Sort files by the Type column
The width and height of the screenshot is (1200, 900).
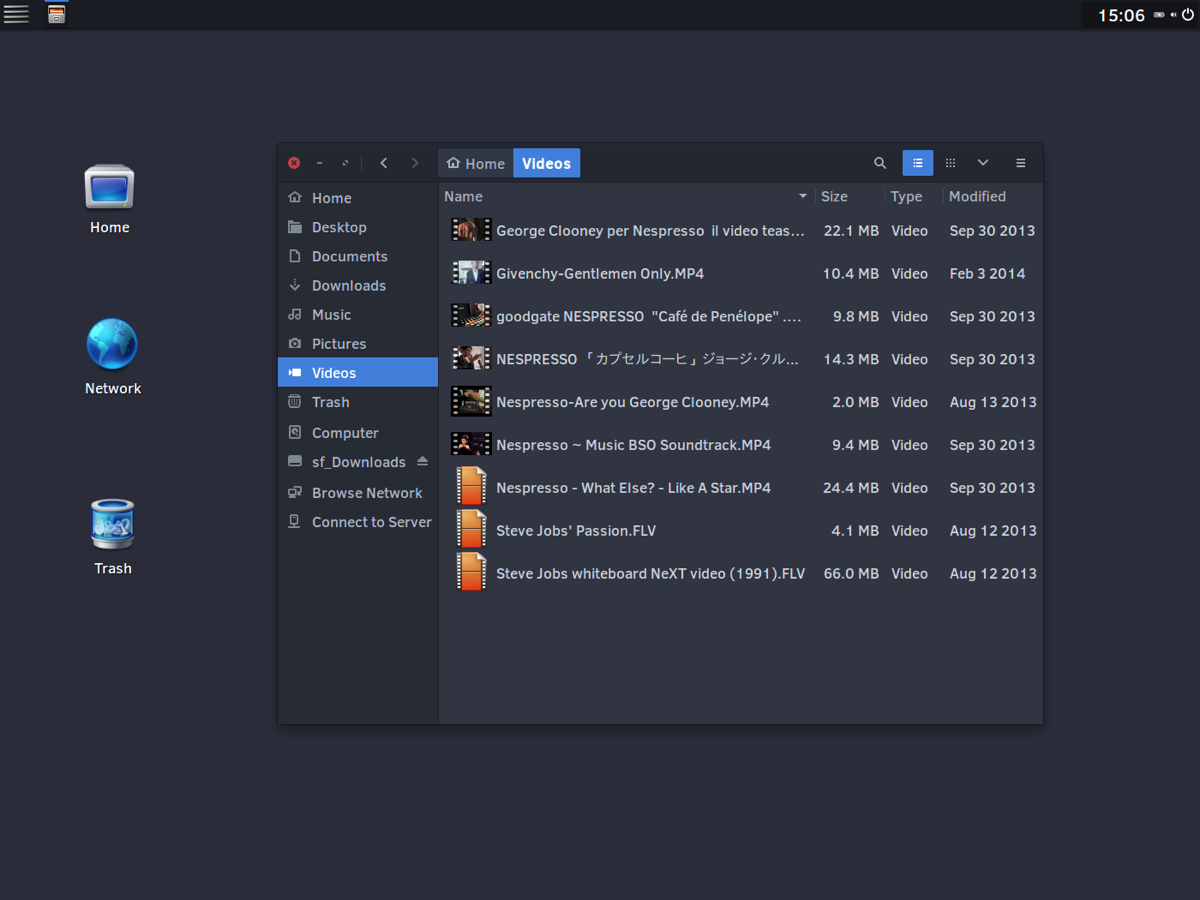pyautogui.click(x=914, y=197)
